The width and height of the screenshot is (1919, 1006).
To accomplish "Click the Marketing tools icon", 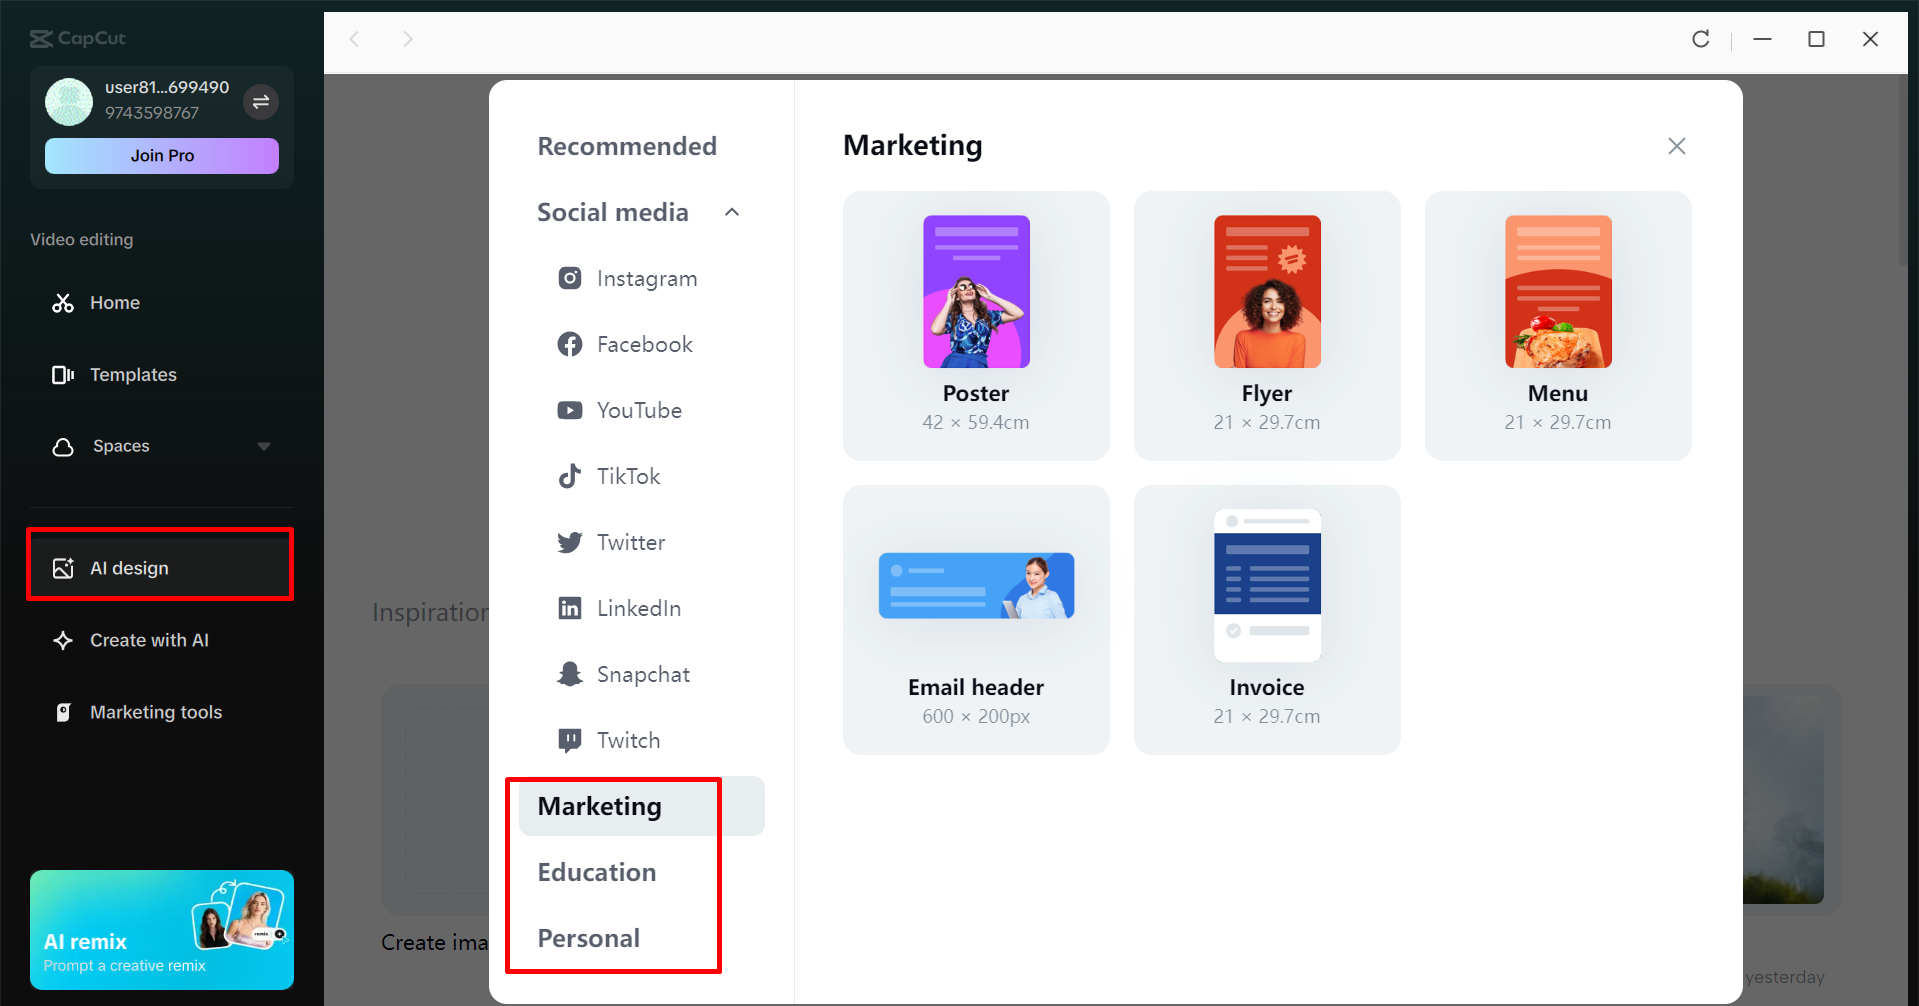I will coord(63,712).
